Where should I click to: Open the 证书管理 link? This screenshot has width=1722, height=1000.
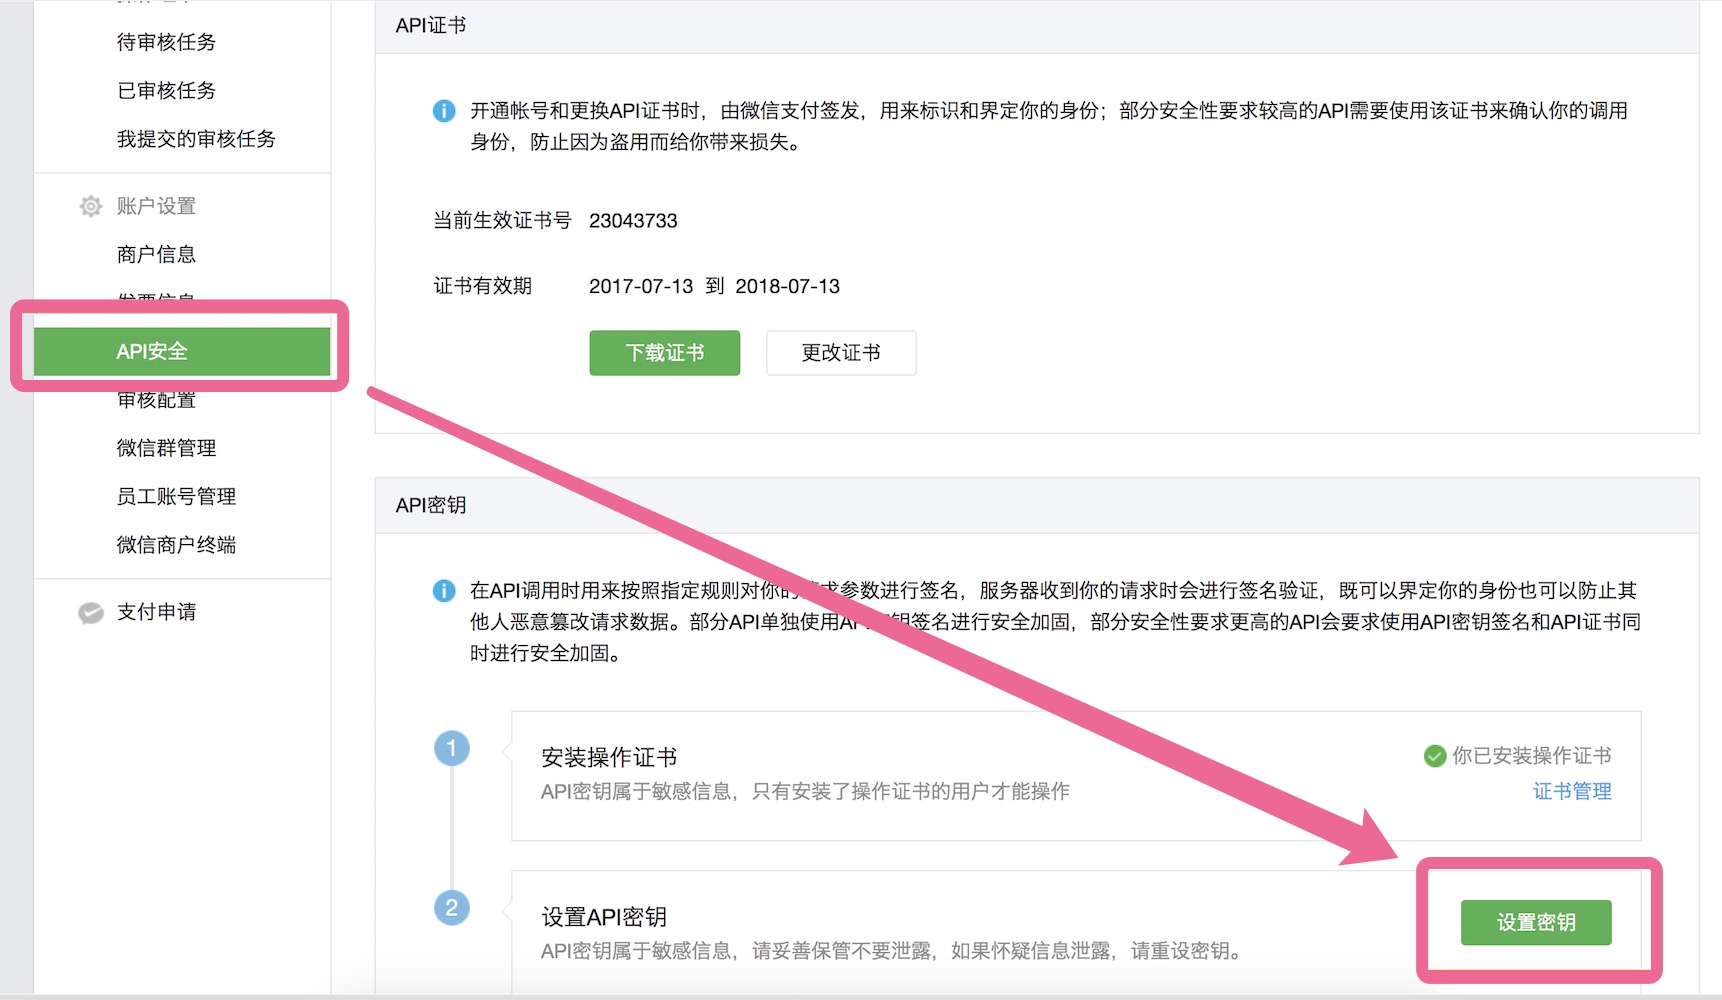pos(1571,791)
